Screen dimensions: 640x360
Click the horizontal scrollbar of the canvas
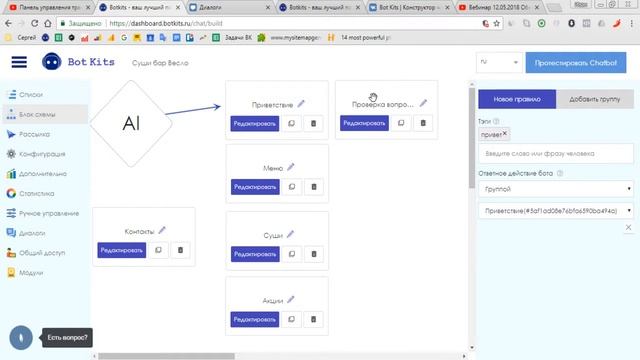pos(166,356)
